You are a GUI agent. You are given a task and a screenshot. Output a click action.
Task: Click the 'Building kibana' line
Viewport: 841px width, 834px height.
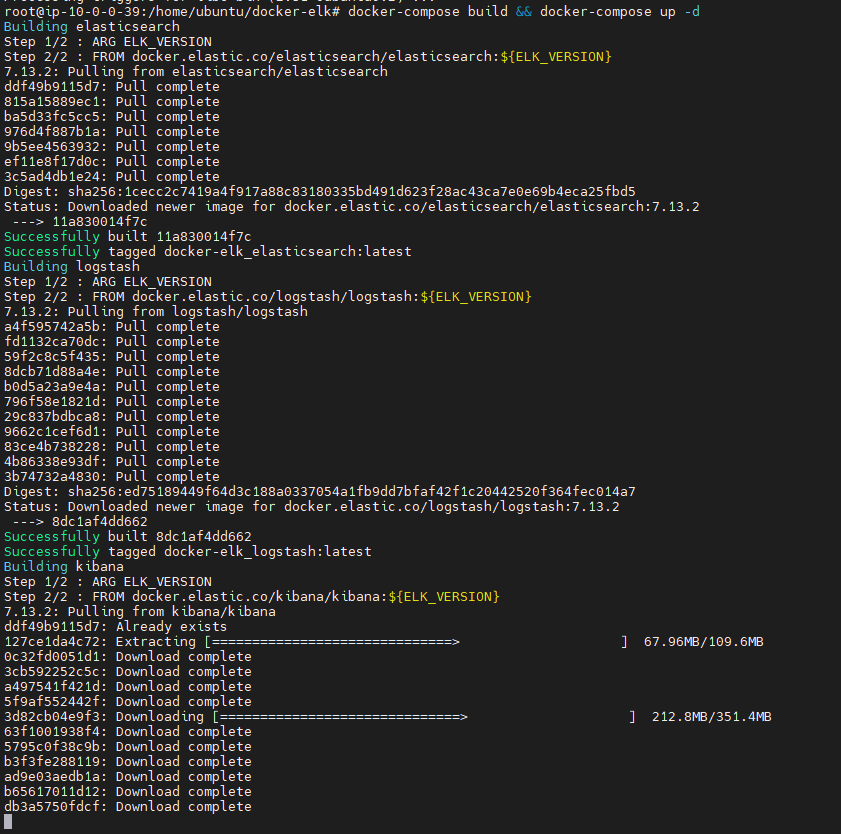pyautogui.click(x=64, y=567)
